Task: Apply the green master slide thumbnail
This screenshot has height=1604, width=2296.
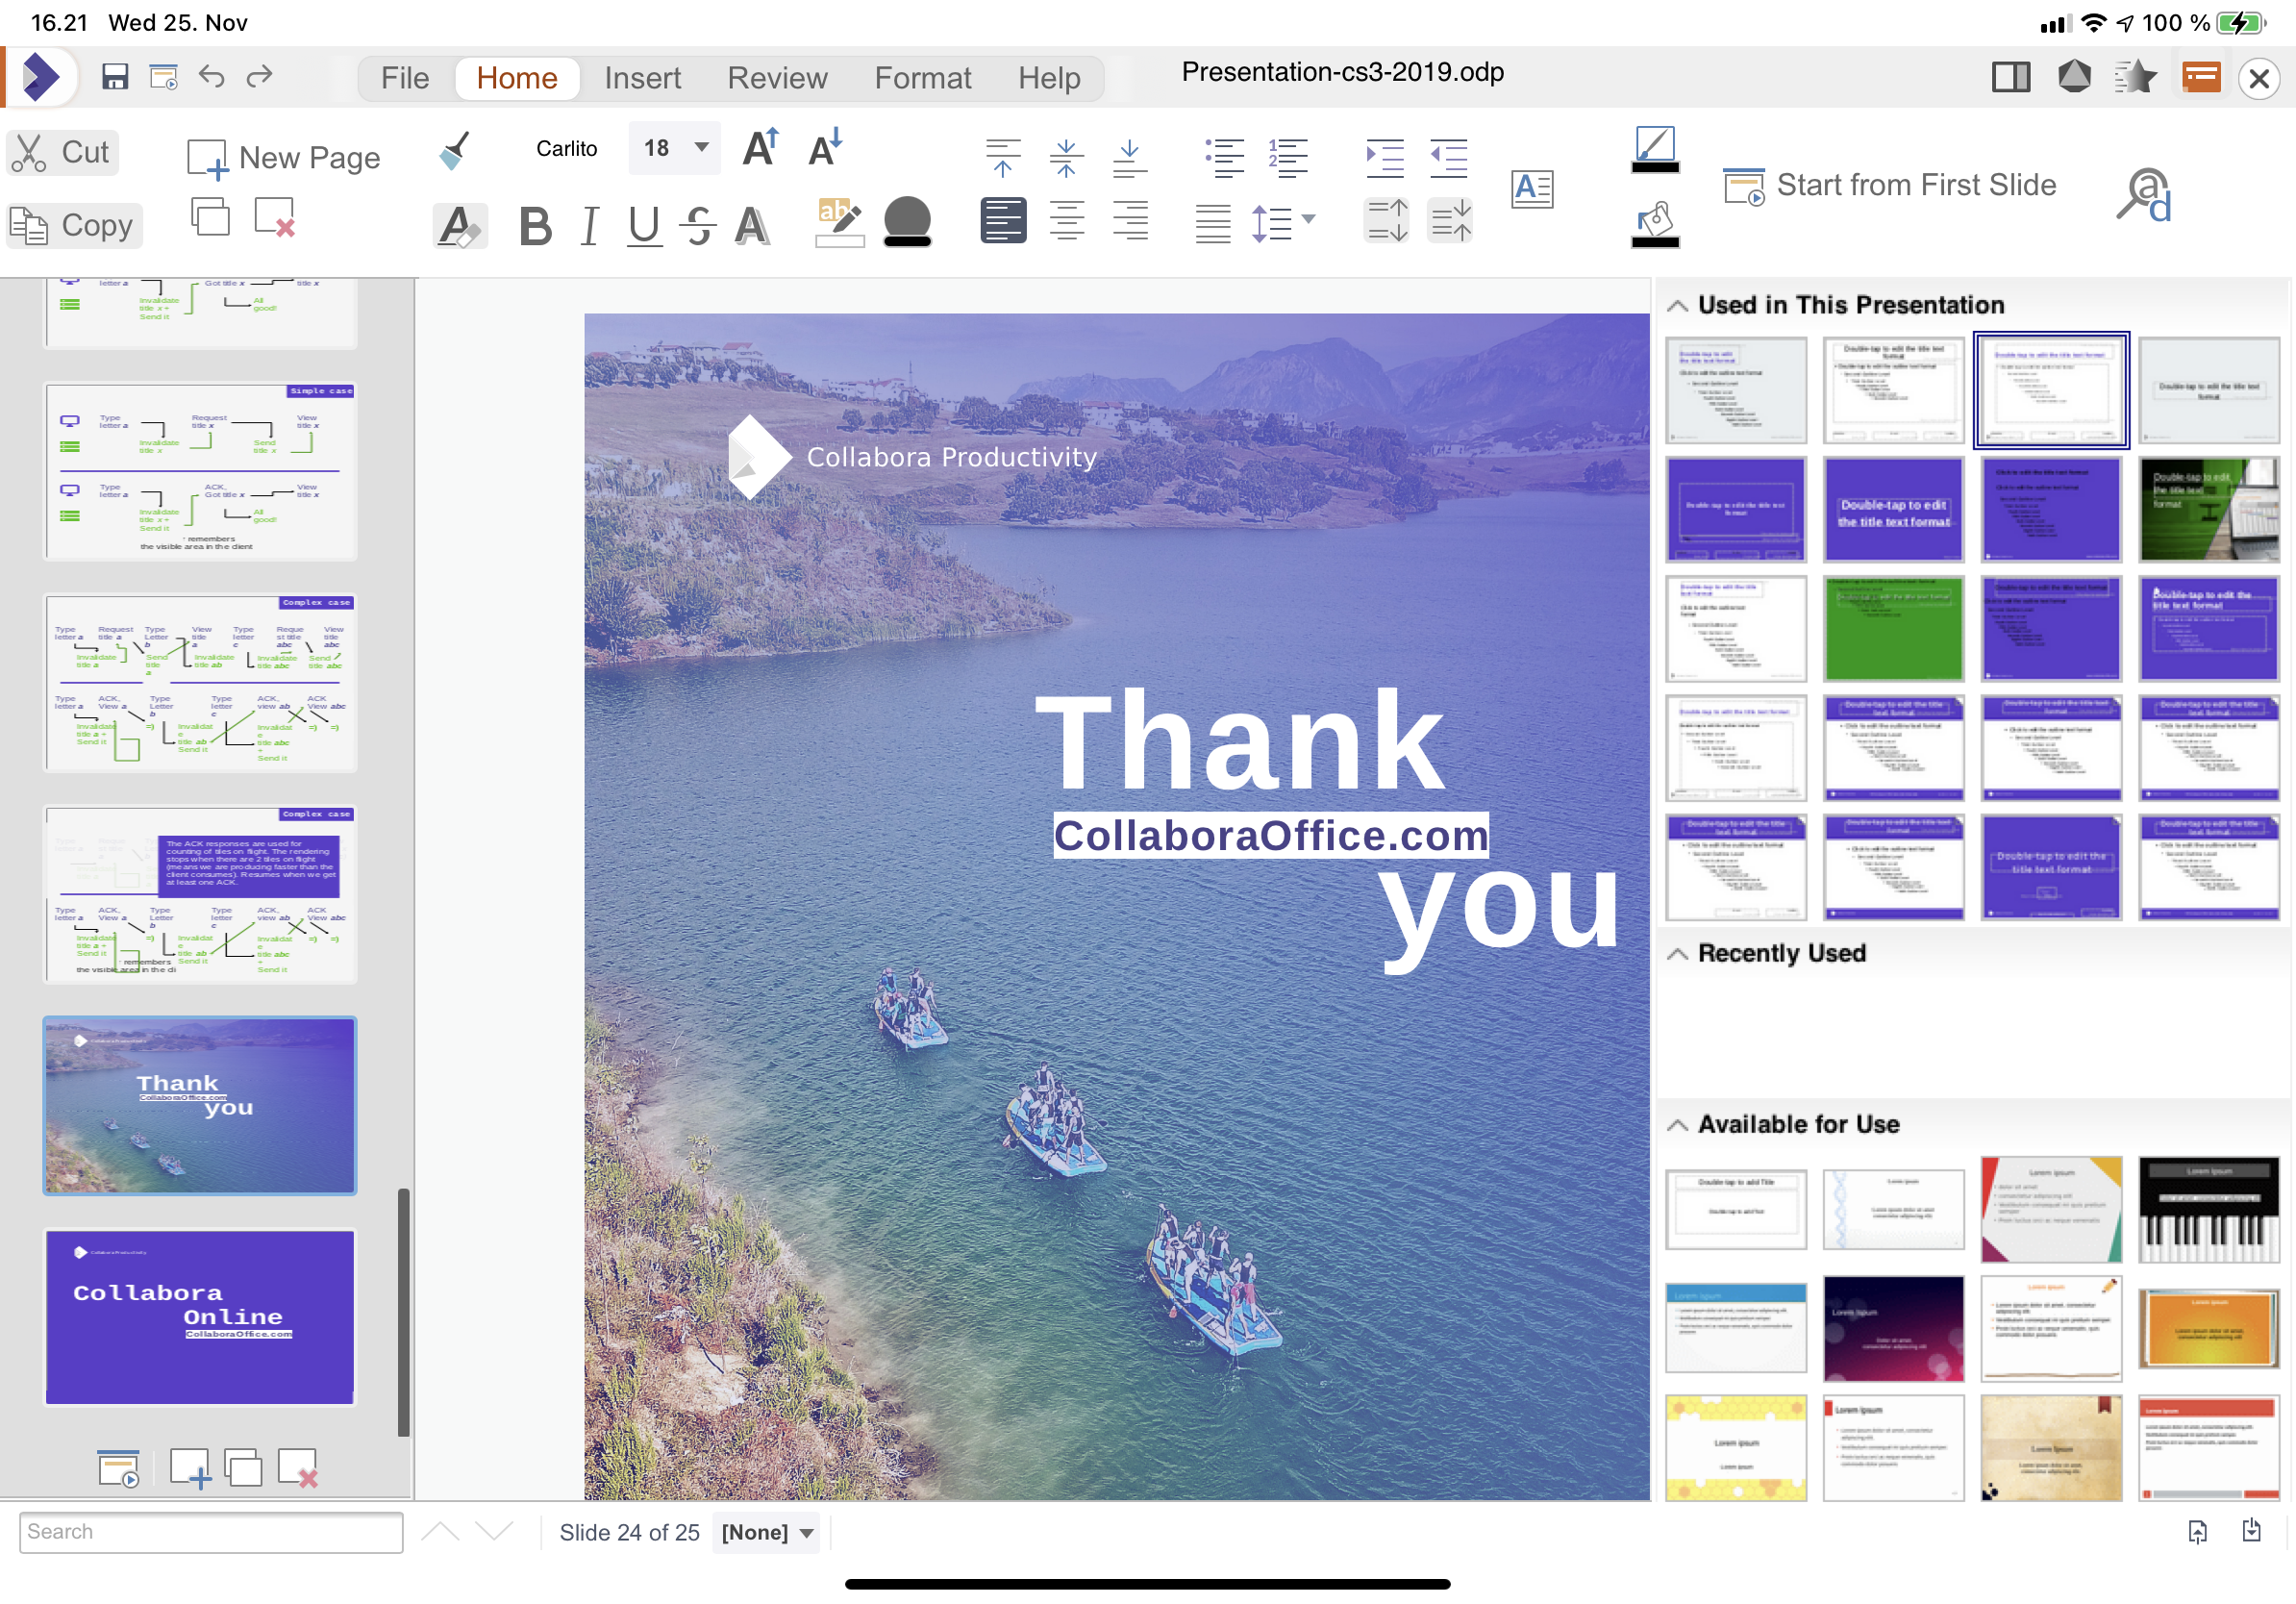Action: [x=1894, y=628]
